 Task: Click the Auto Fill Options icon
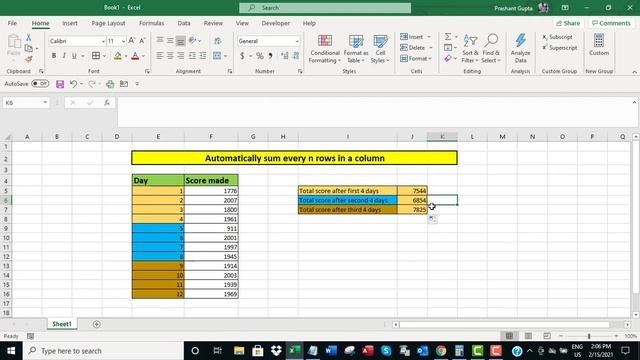[x=433, y=220]
